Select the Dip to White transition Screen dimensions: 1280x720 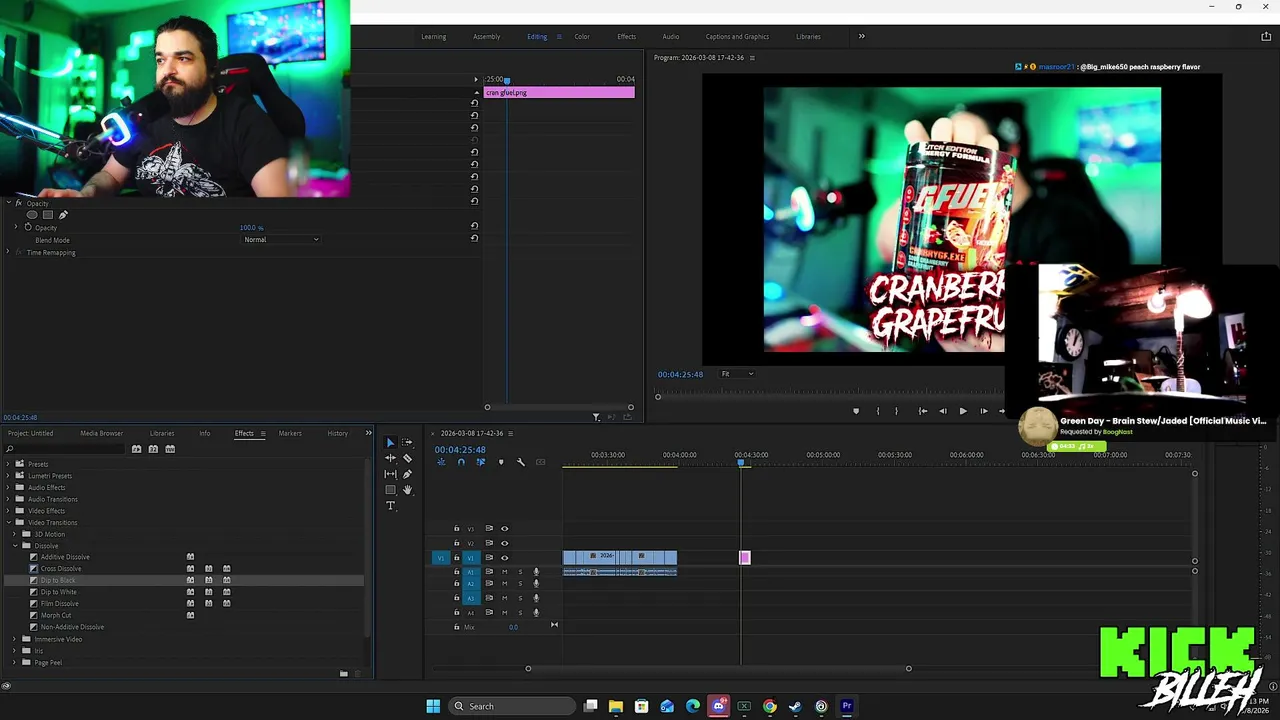[x=58, y=592]
